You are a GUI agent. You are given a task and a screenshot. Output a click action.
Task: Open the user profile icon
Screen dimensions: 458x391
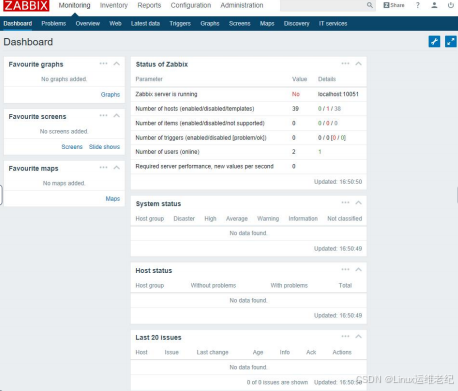434,5
